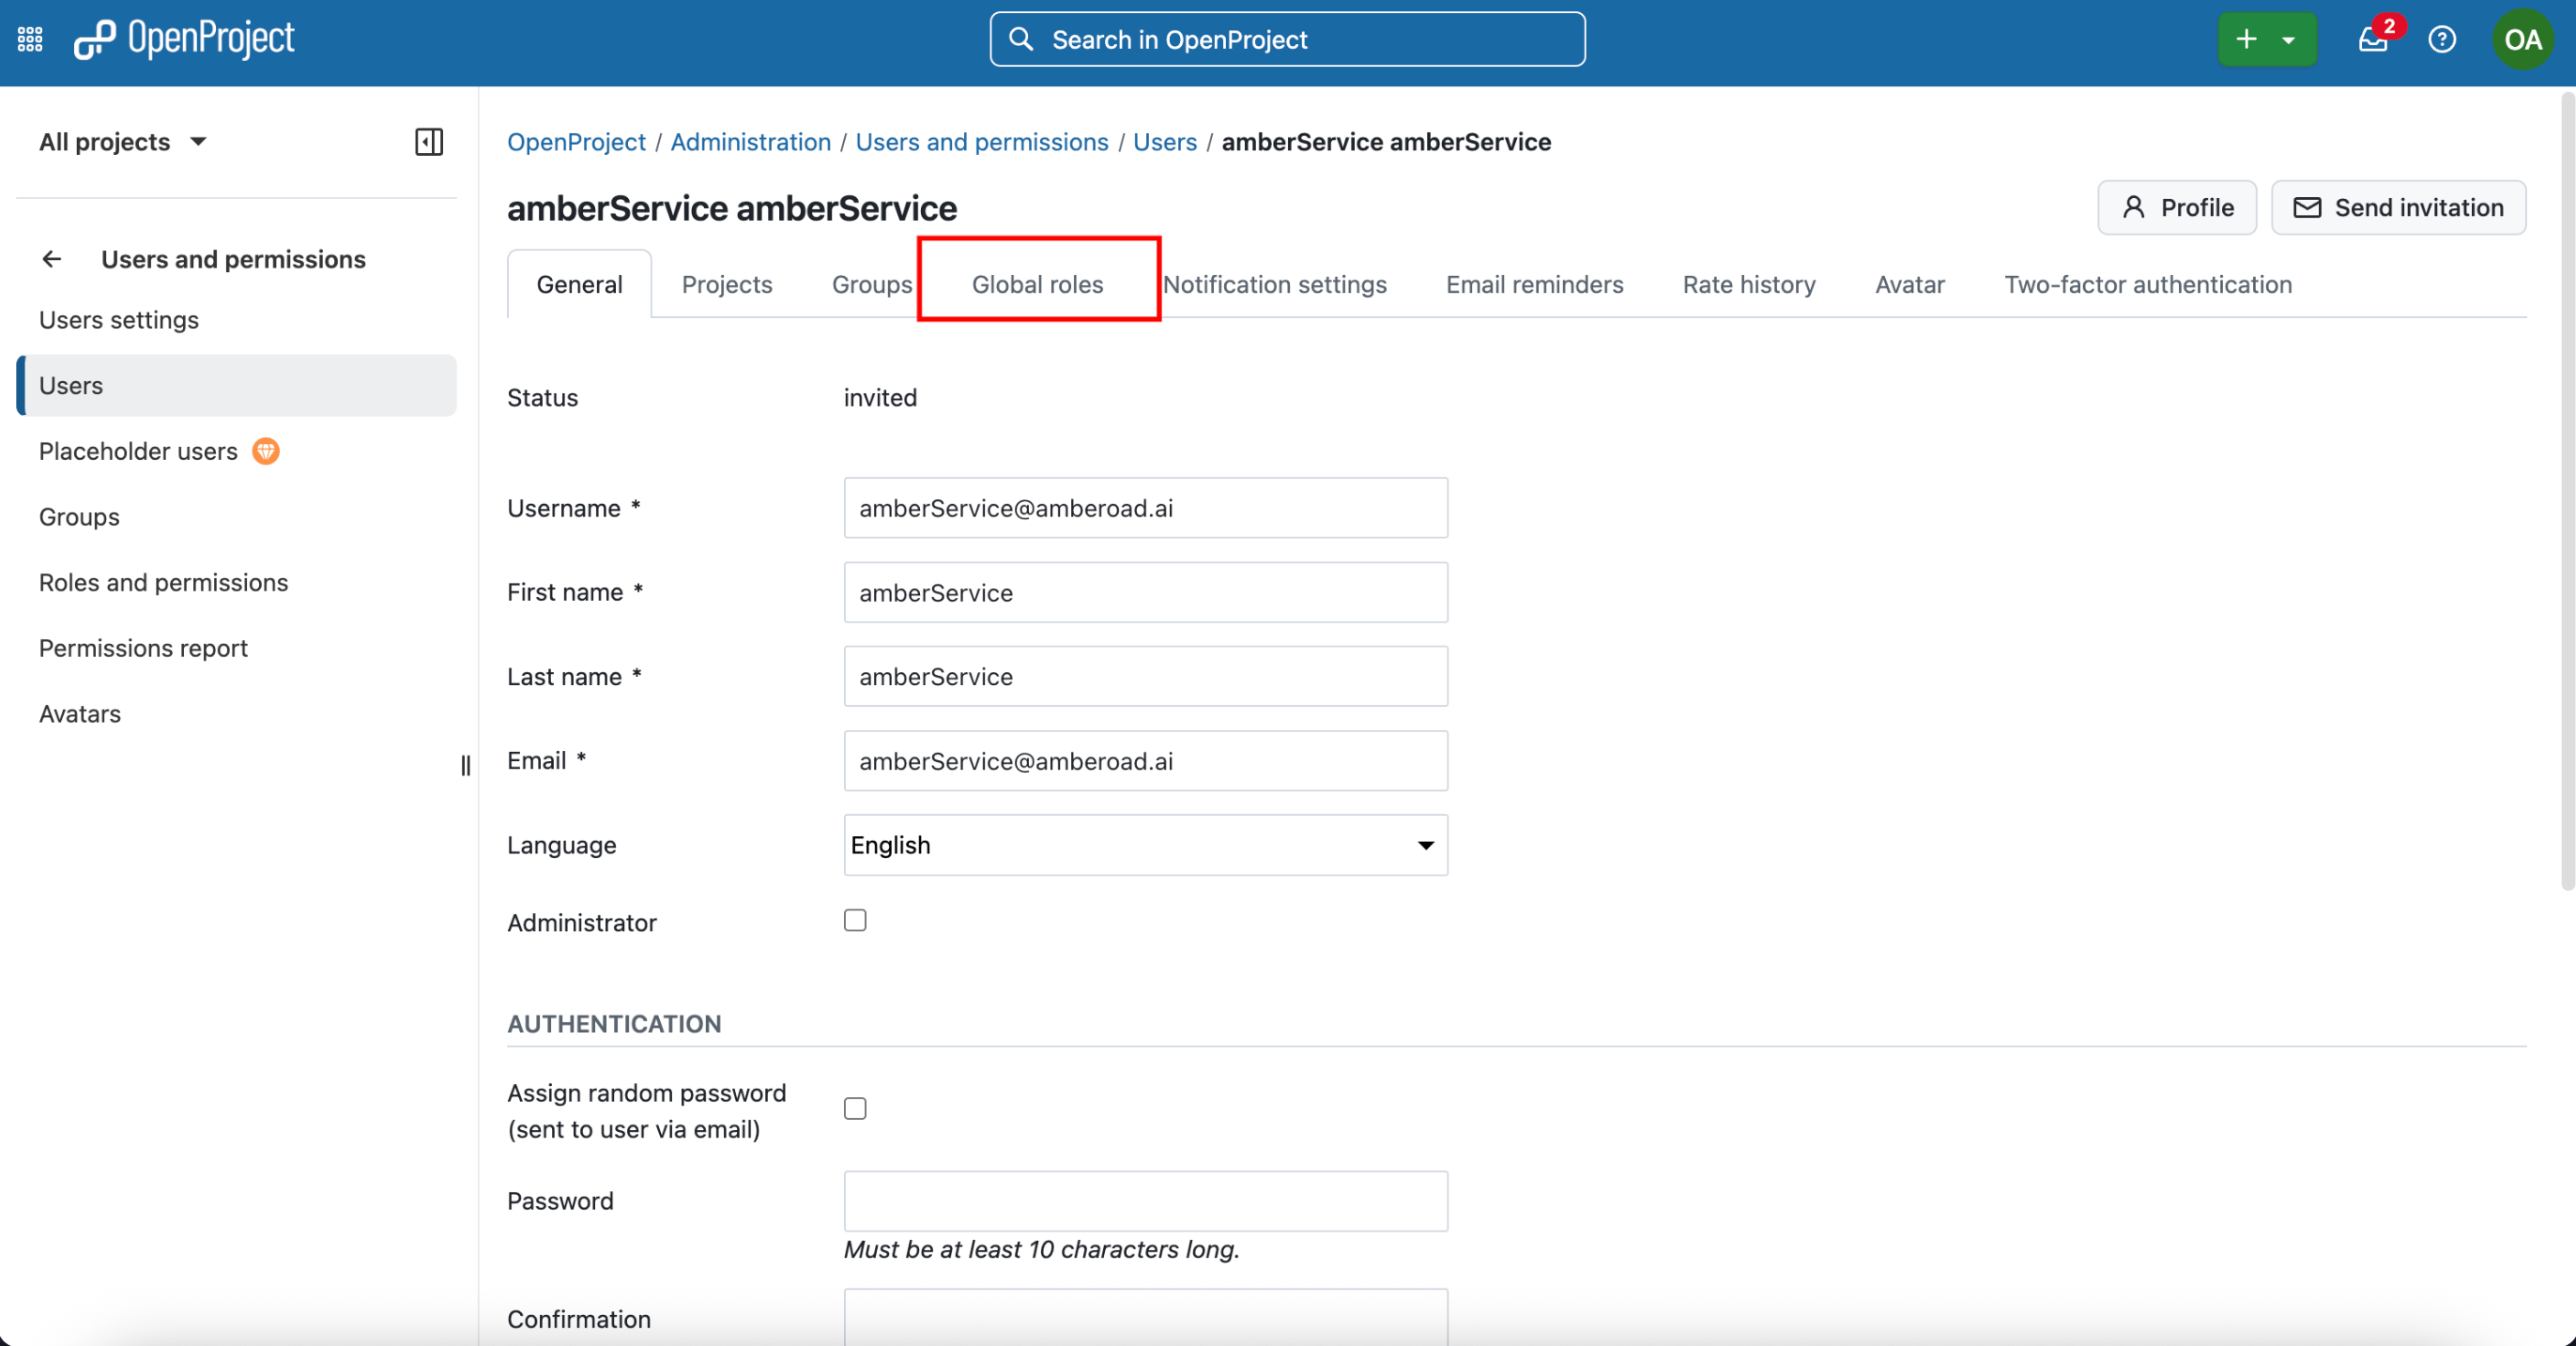The width and height of the screenshot is (2576, 1346).
Task: Click the Users and permissions sidebar heading
Action: point(233,259)
